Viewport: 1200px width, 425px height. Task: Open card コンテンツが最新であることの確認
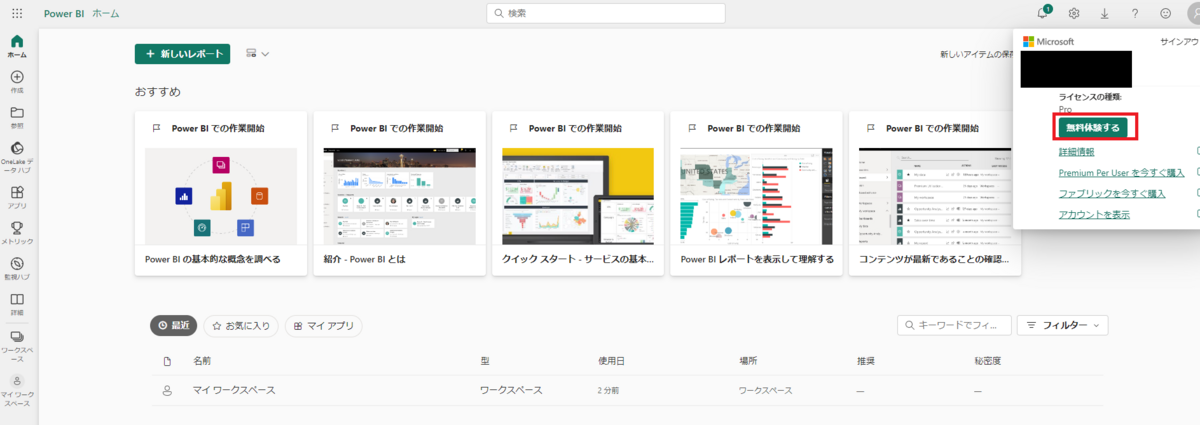pos(935,193)
